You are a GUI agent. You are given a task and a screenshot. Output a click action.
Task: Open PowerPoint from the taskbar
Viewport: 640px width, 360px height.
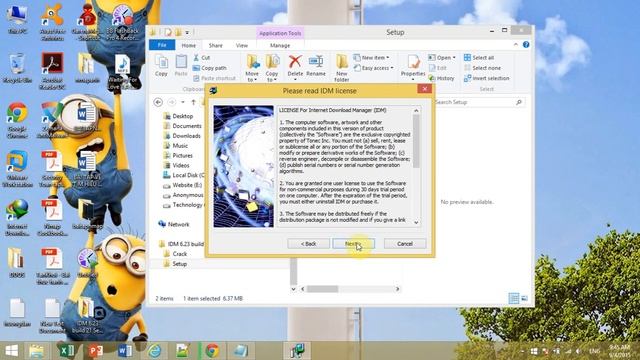95,351
